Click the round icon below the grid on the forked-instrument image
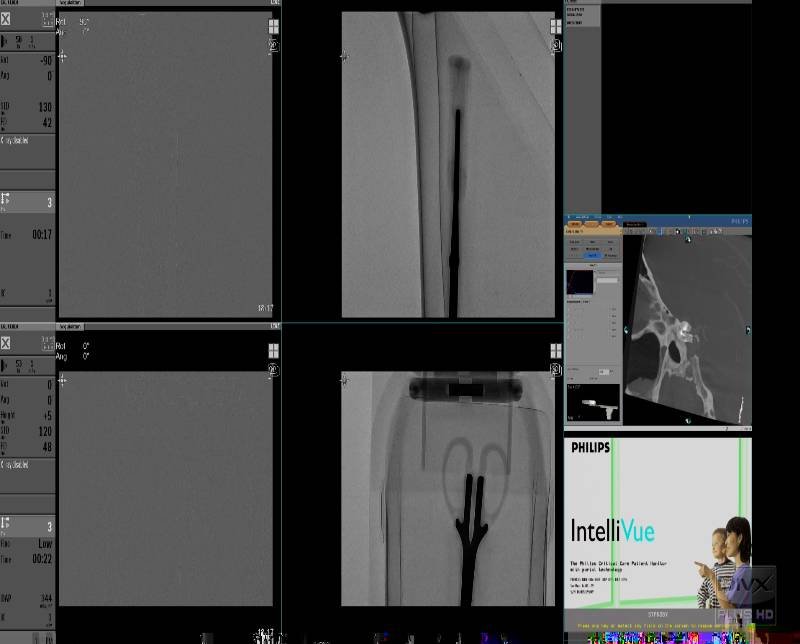Image resolution: width=800 pixels, height=644 pixels. click(556, 370)
